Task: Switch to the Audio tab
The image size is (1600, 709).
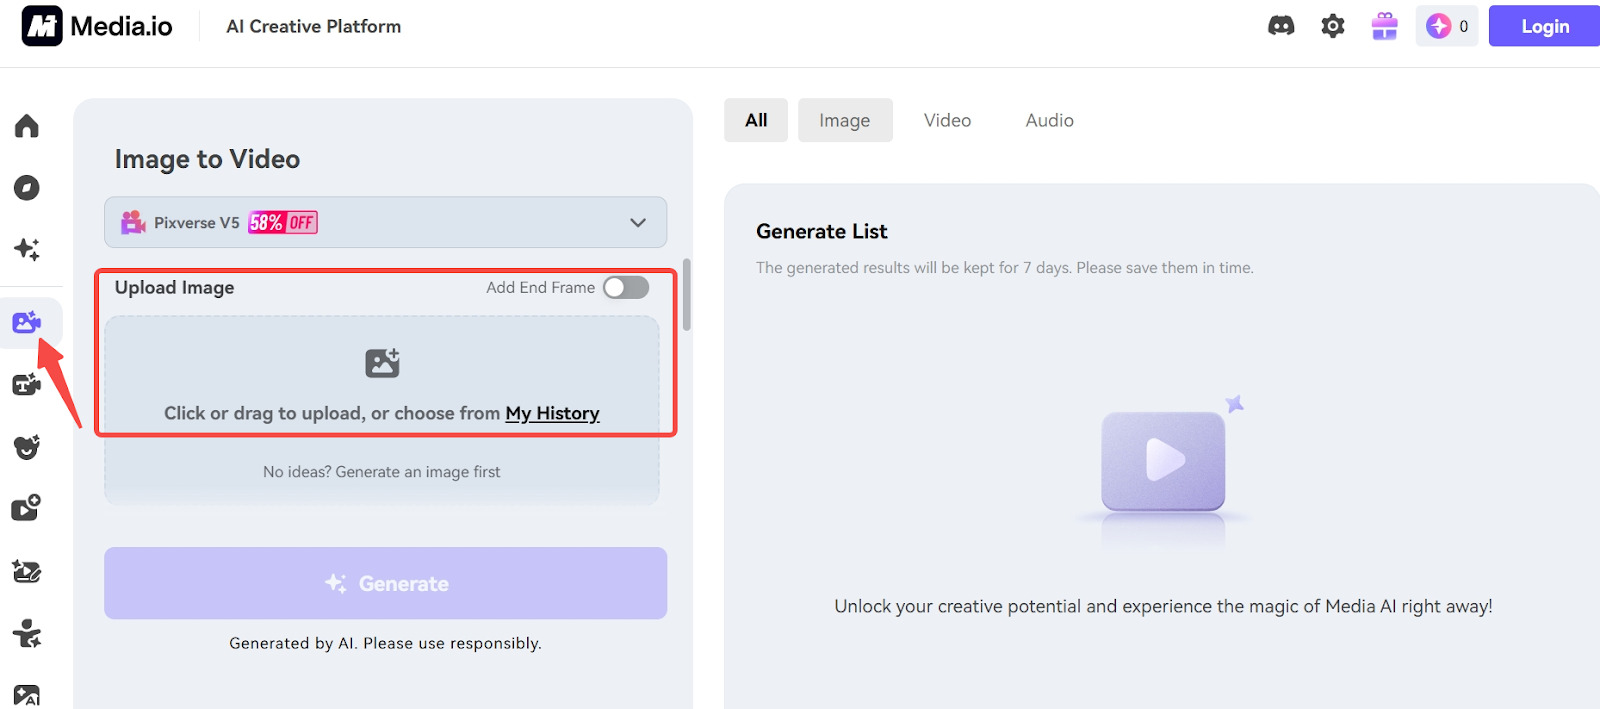Action: [x=1049, y=120]
